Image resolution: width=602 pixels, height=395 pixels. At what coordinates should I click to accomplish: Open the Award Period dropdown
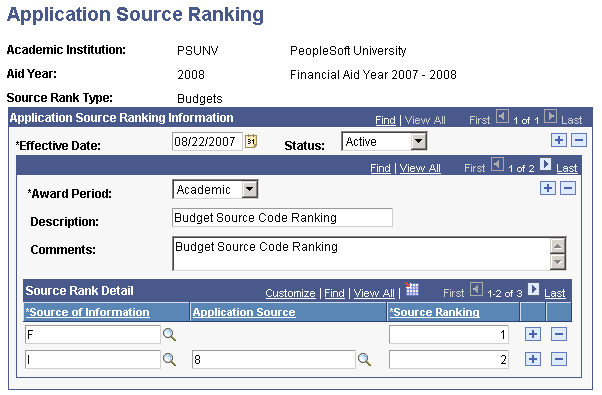pyautogui.click(x=250, y=189)
